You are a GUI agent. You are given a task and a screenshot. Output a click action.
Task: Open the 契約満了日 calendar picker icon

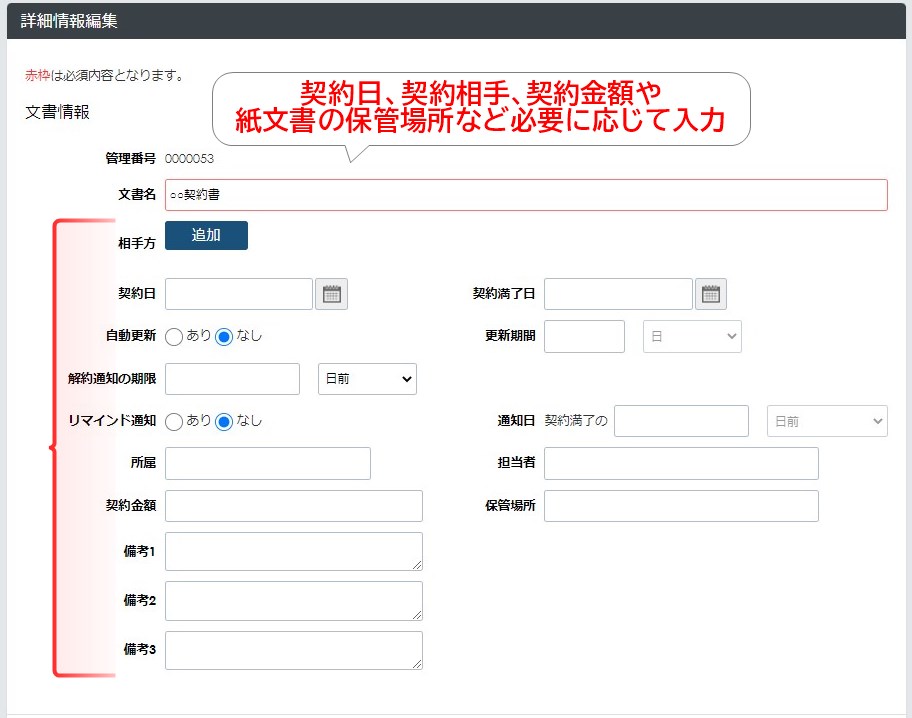point(711,294)
